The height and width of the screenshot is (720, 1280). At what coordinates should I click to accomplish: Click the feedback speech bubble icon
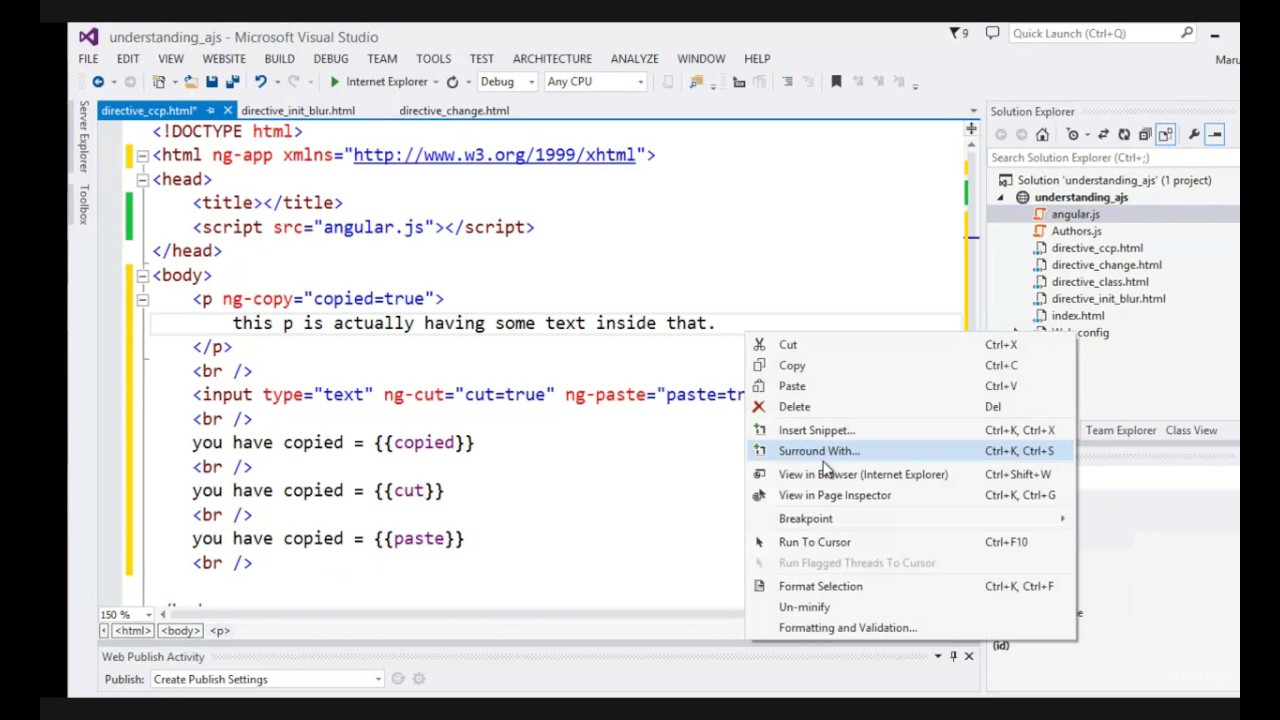coord(992,33)
